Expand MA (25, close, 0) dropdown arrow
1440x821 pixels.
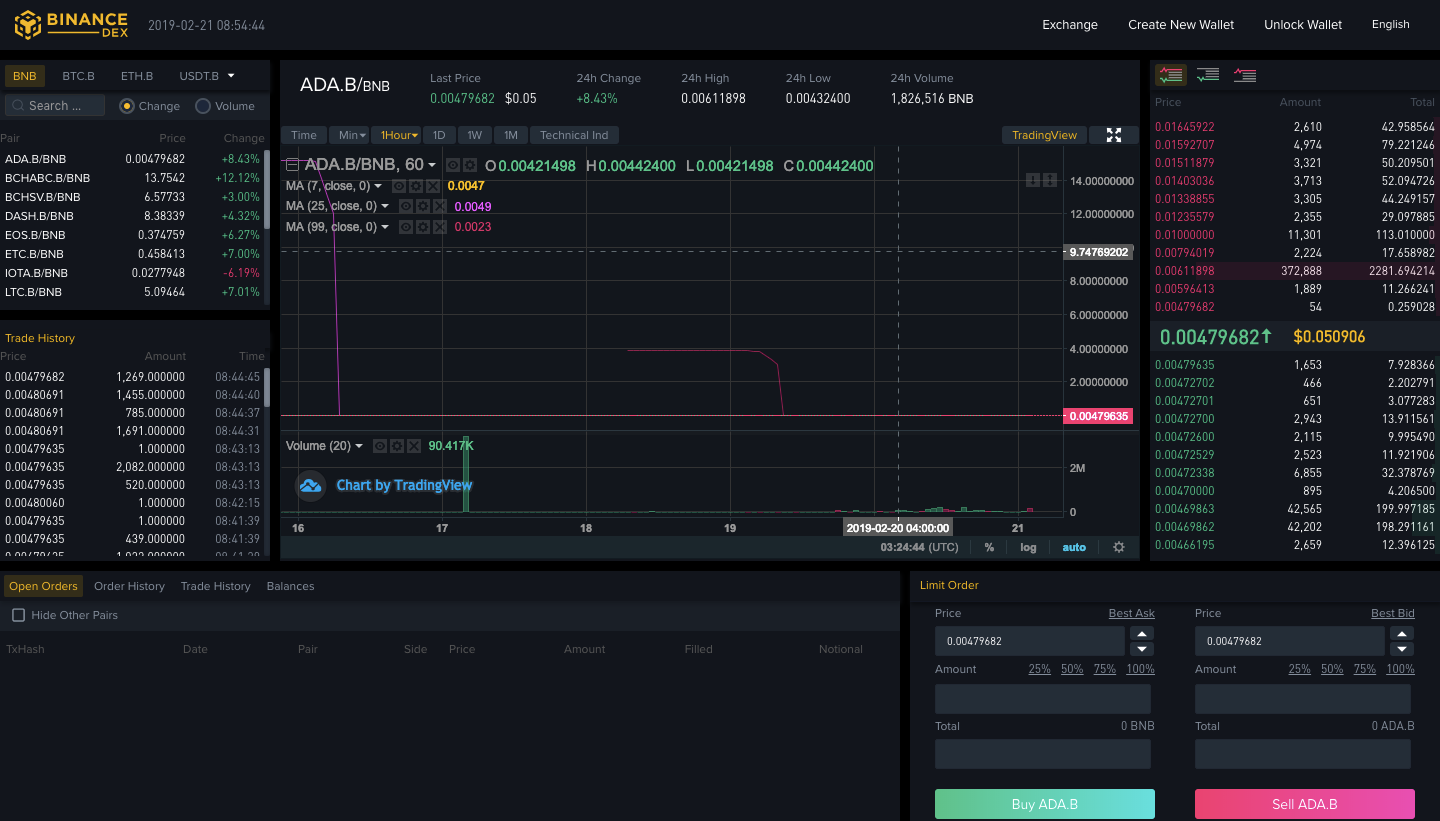point(385,206)
